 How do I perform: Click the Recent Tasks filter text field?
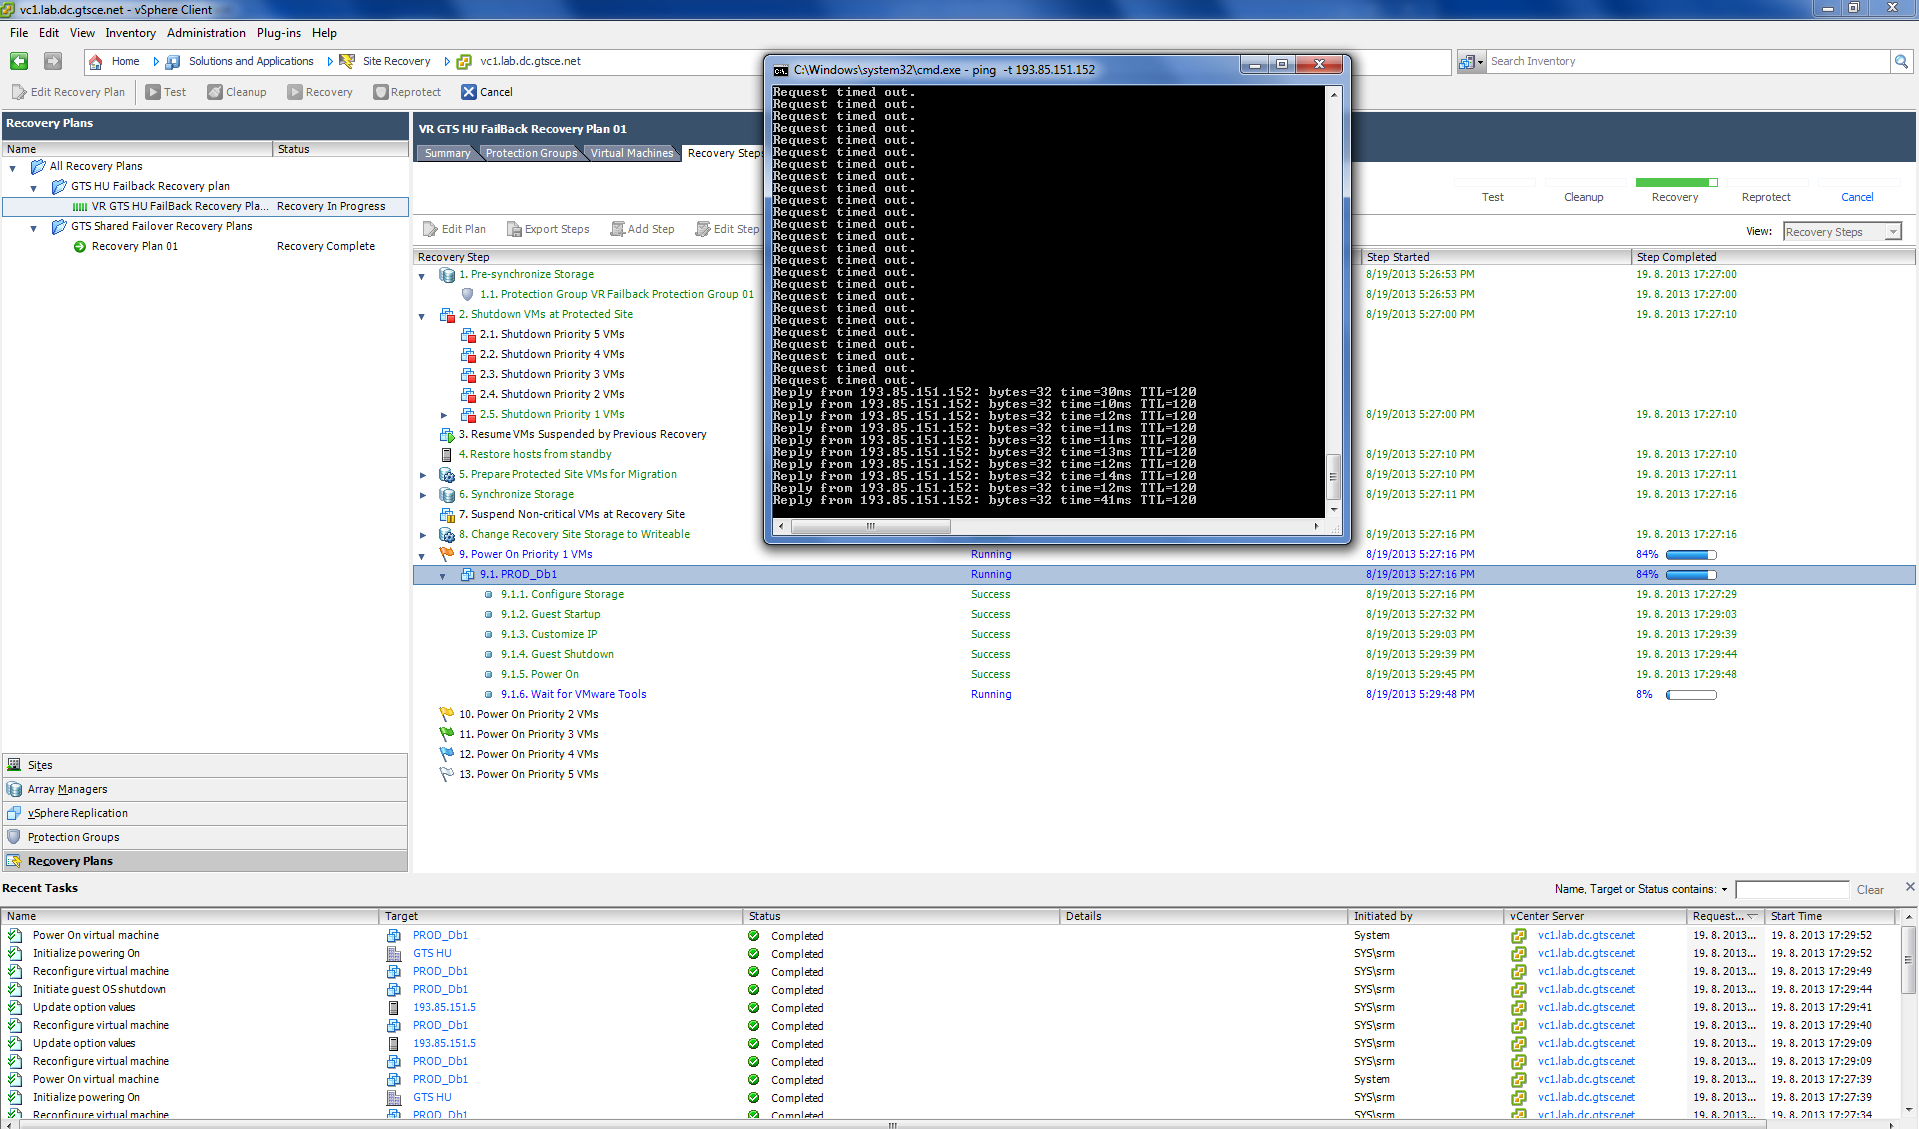click(1792, 890)
